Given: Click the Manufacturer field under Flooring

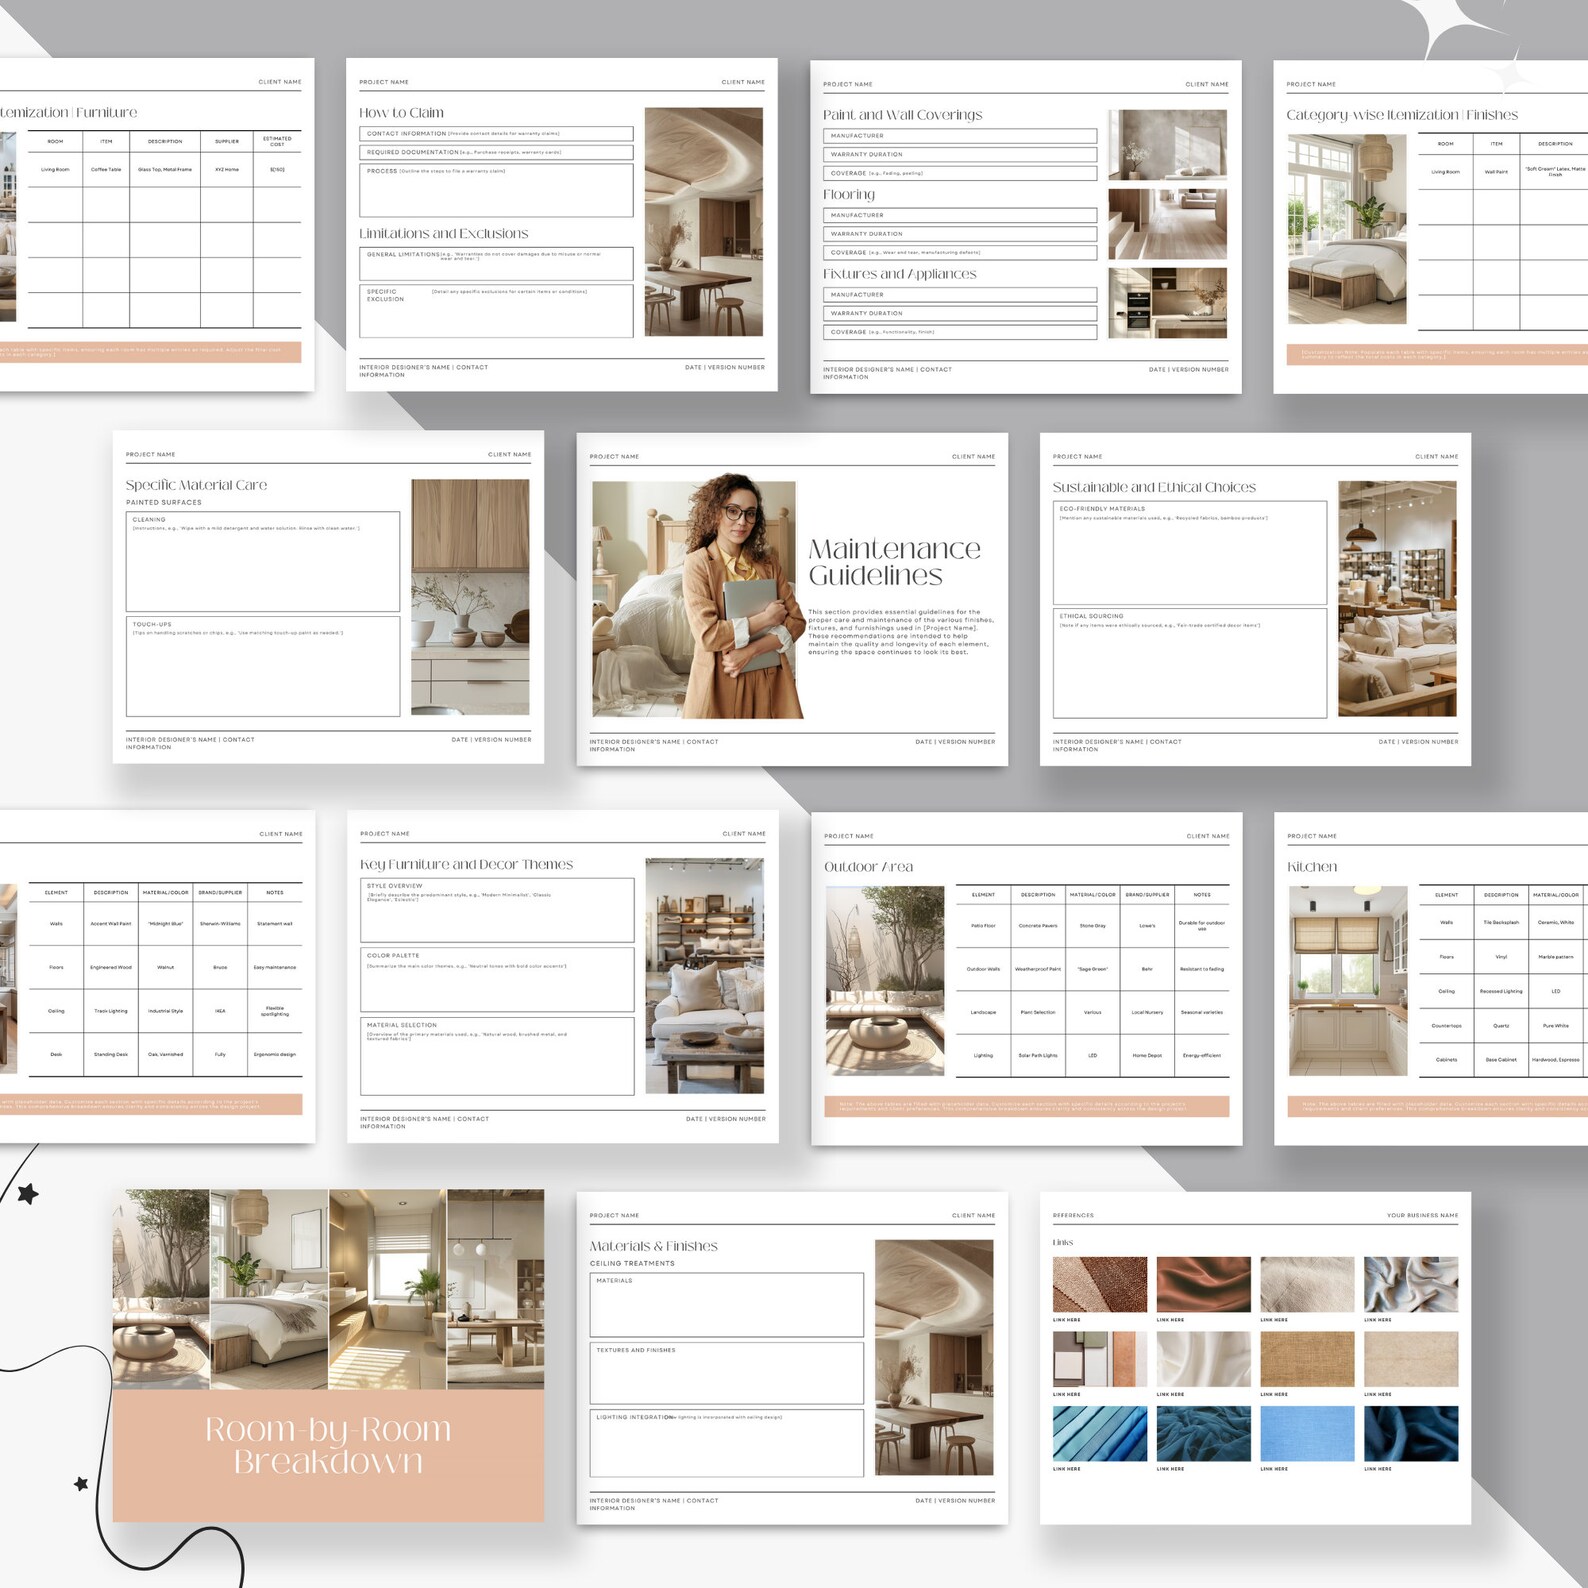Looking at the screenshot, I should pos(960,215).
